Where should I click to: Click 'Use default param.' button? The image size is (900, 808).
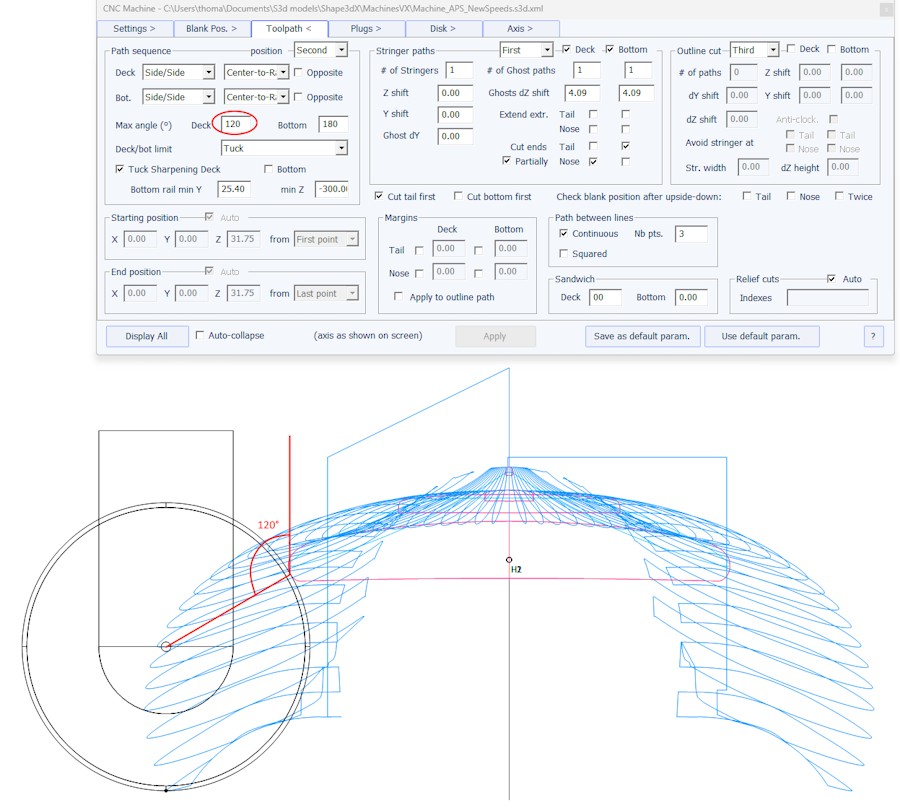click(761, 336)
